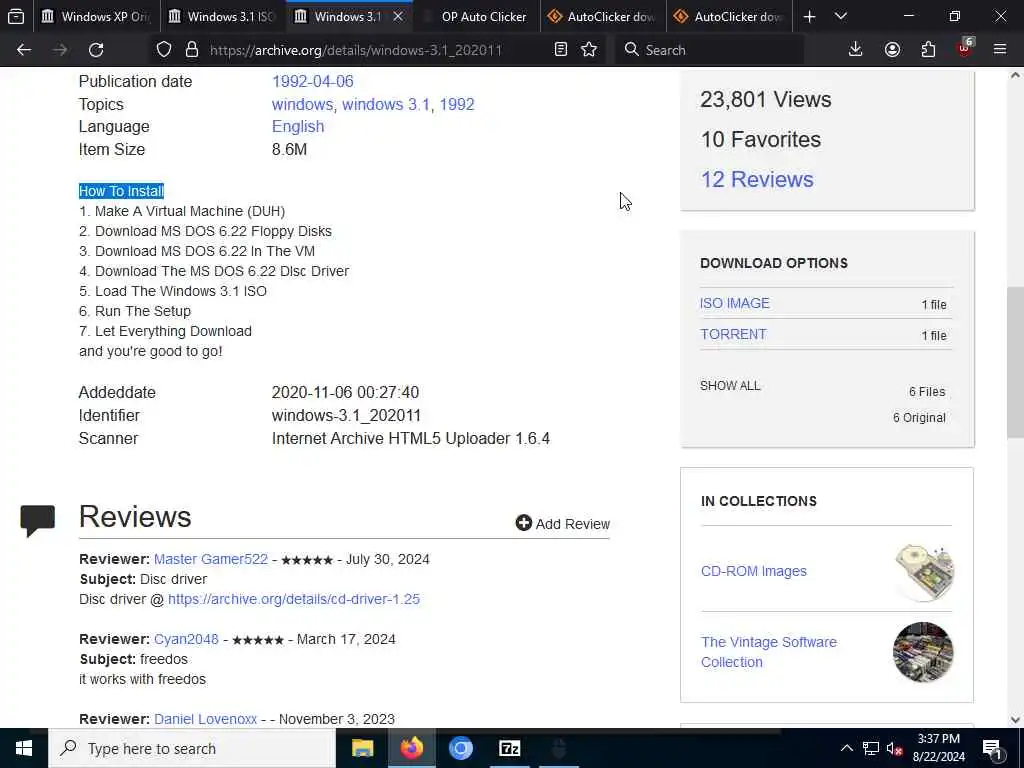Image resolution: width=1024 pixels, height=768 pixels.
Task: Click the CD-ROM Images collection thumbnail
Action: 923,571
